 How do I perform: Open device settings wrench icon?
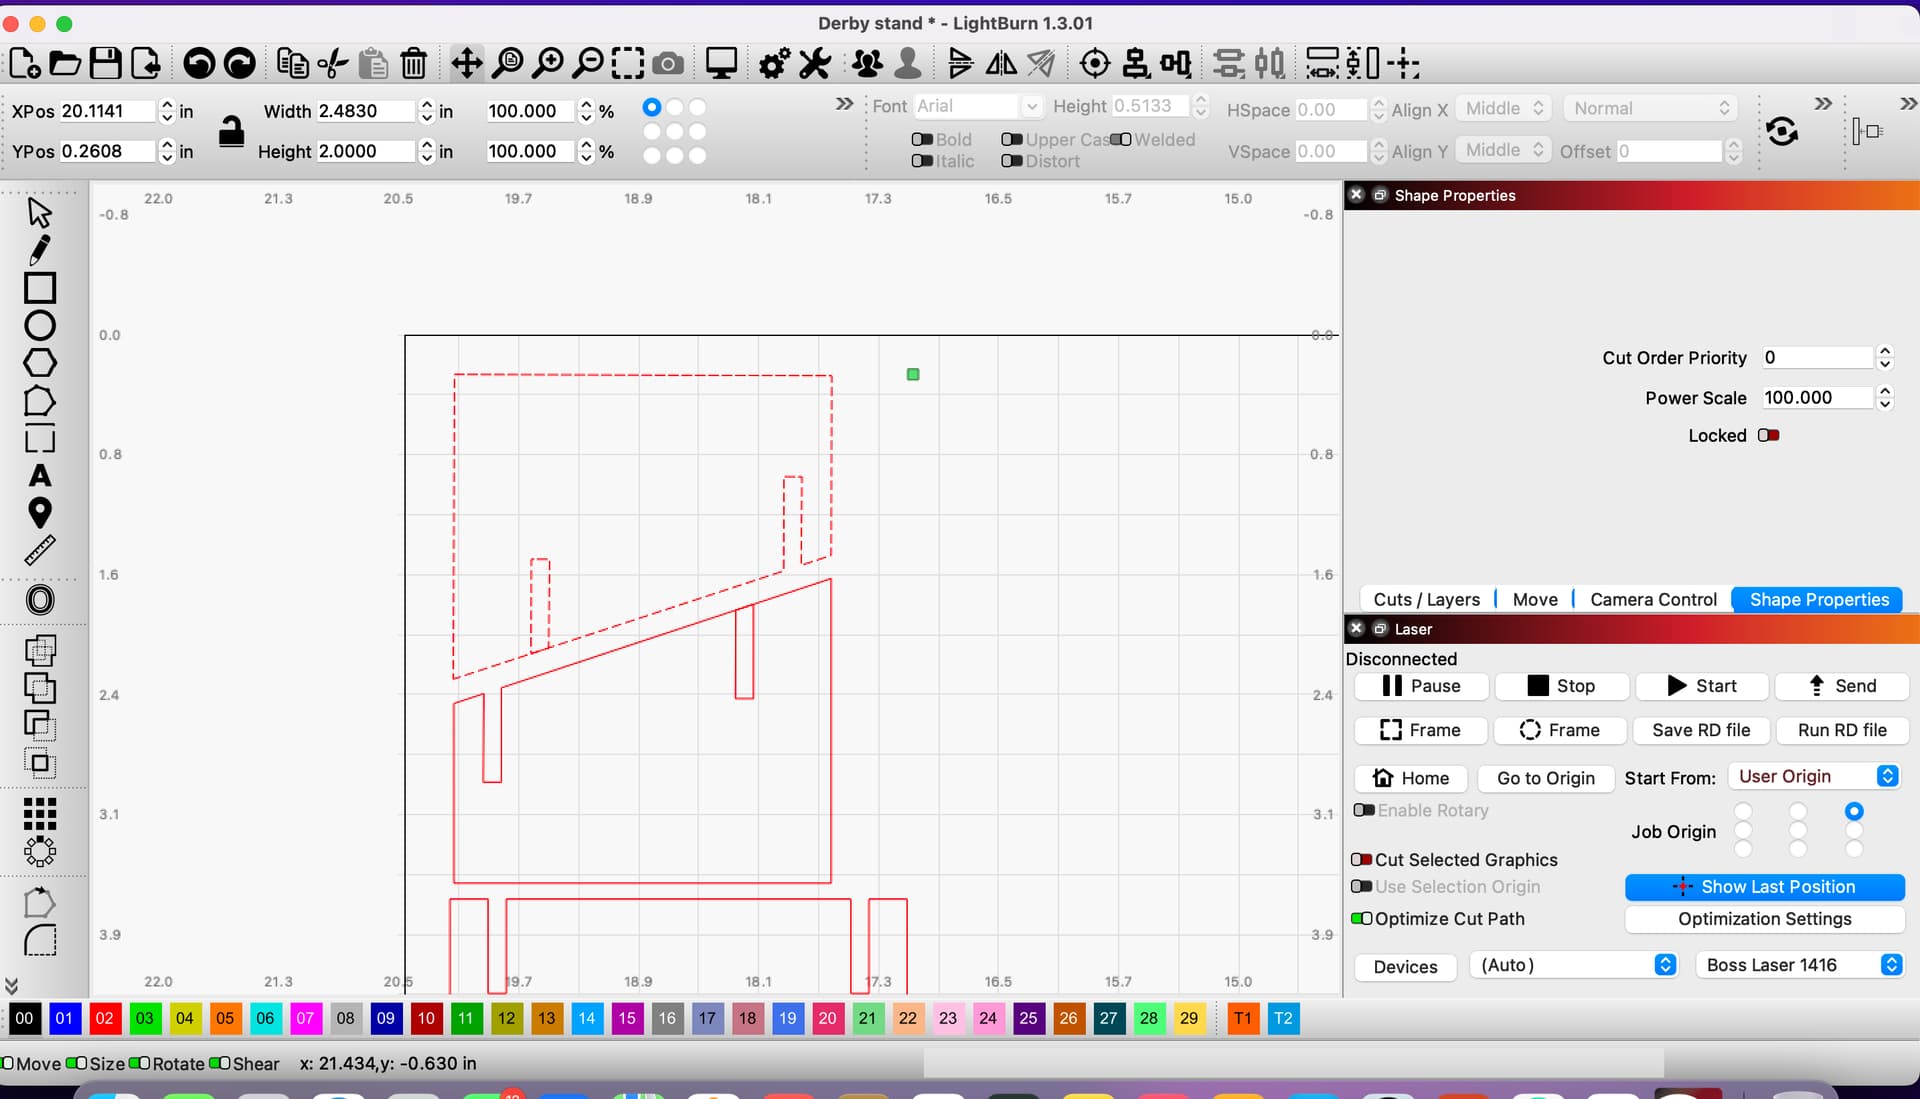(x=815, y=64)
